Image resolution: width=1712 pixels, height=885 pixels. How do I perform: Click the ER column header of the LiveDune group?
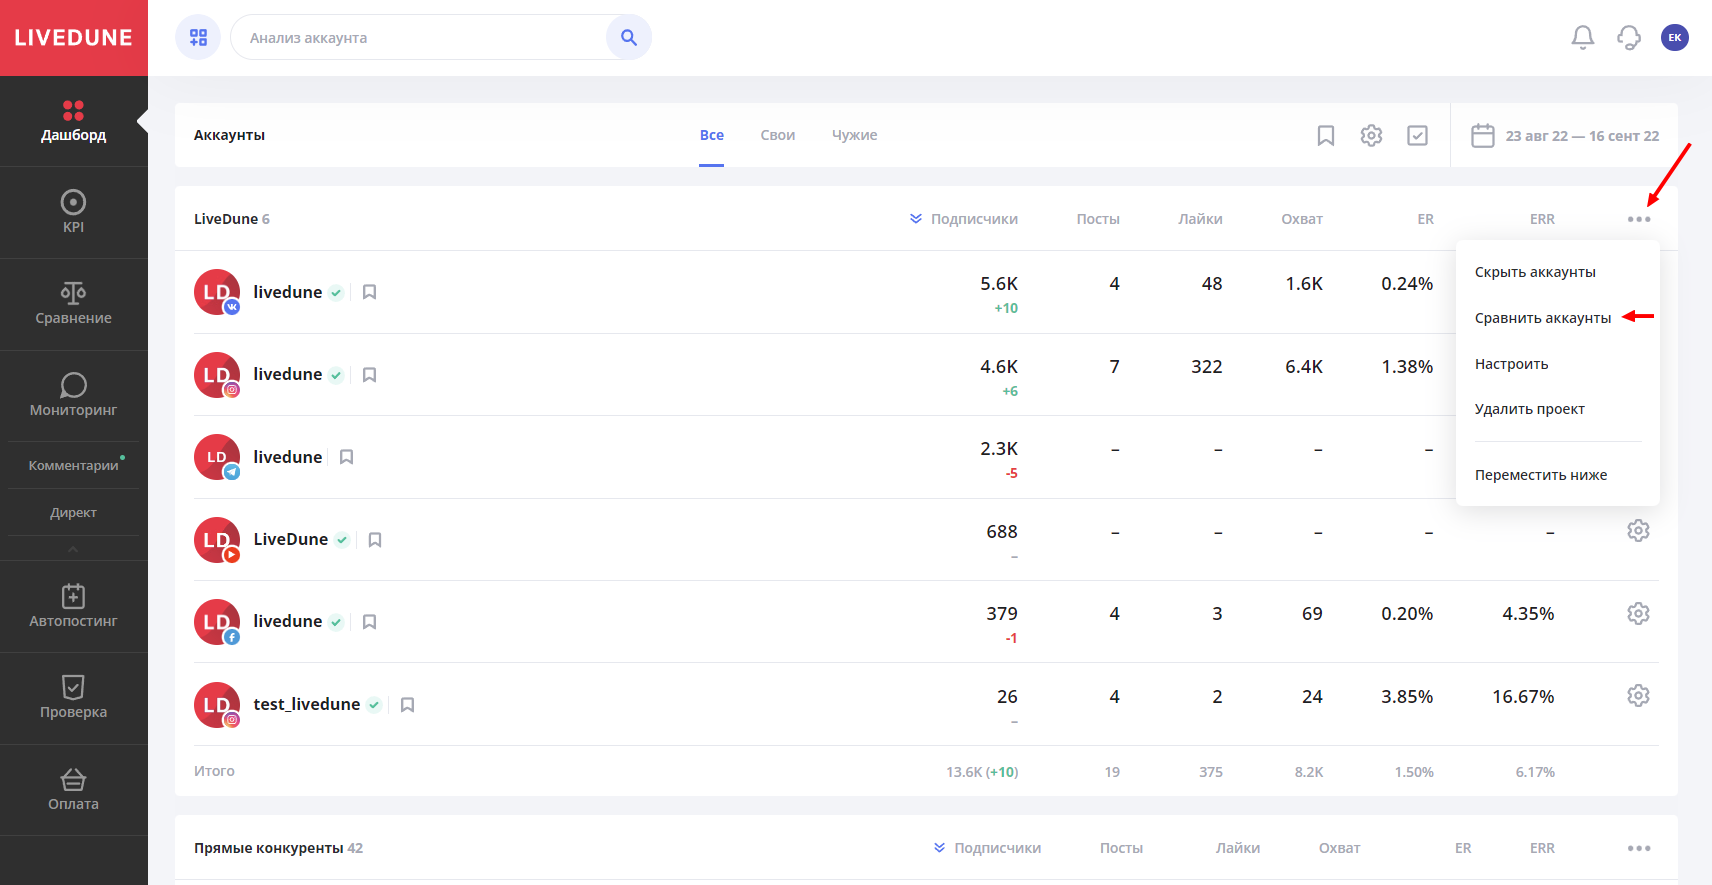click(1426, 219)
